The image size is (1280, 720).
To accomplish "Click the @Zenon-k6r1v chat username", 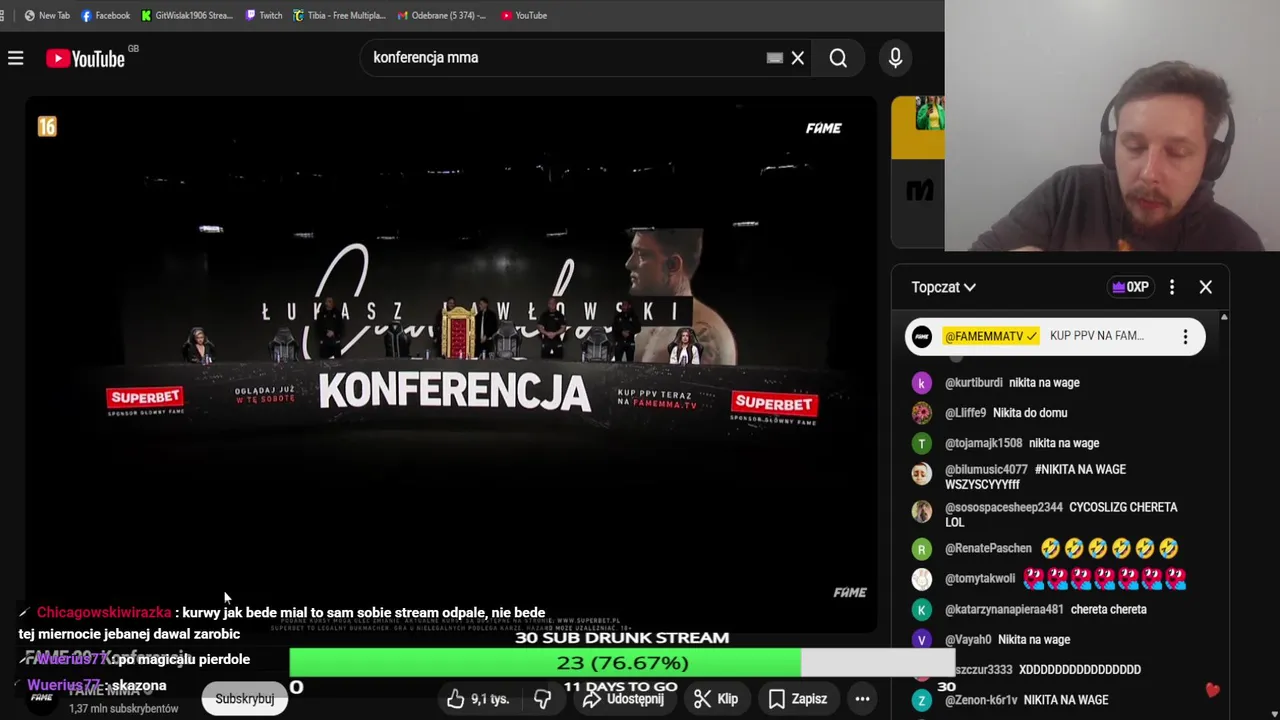I will pyautogui.click(x=981, y=700).
